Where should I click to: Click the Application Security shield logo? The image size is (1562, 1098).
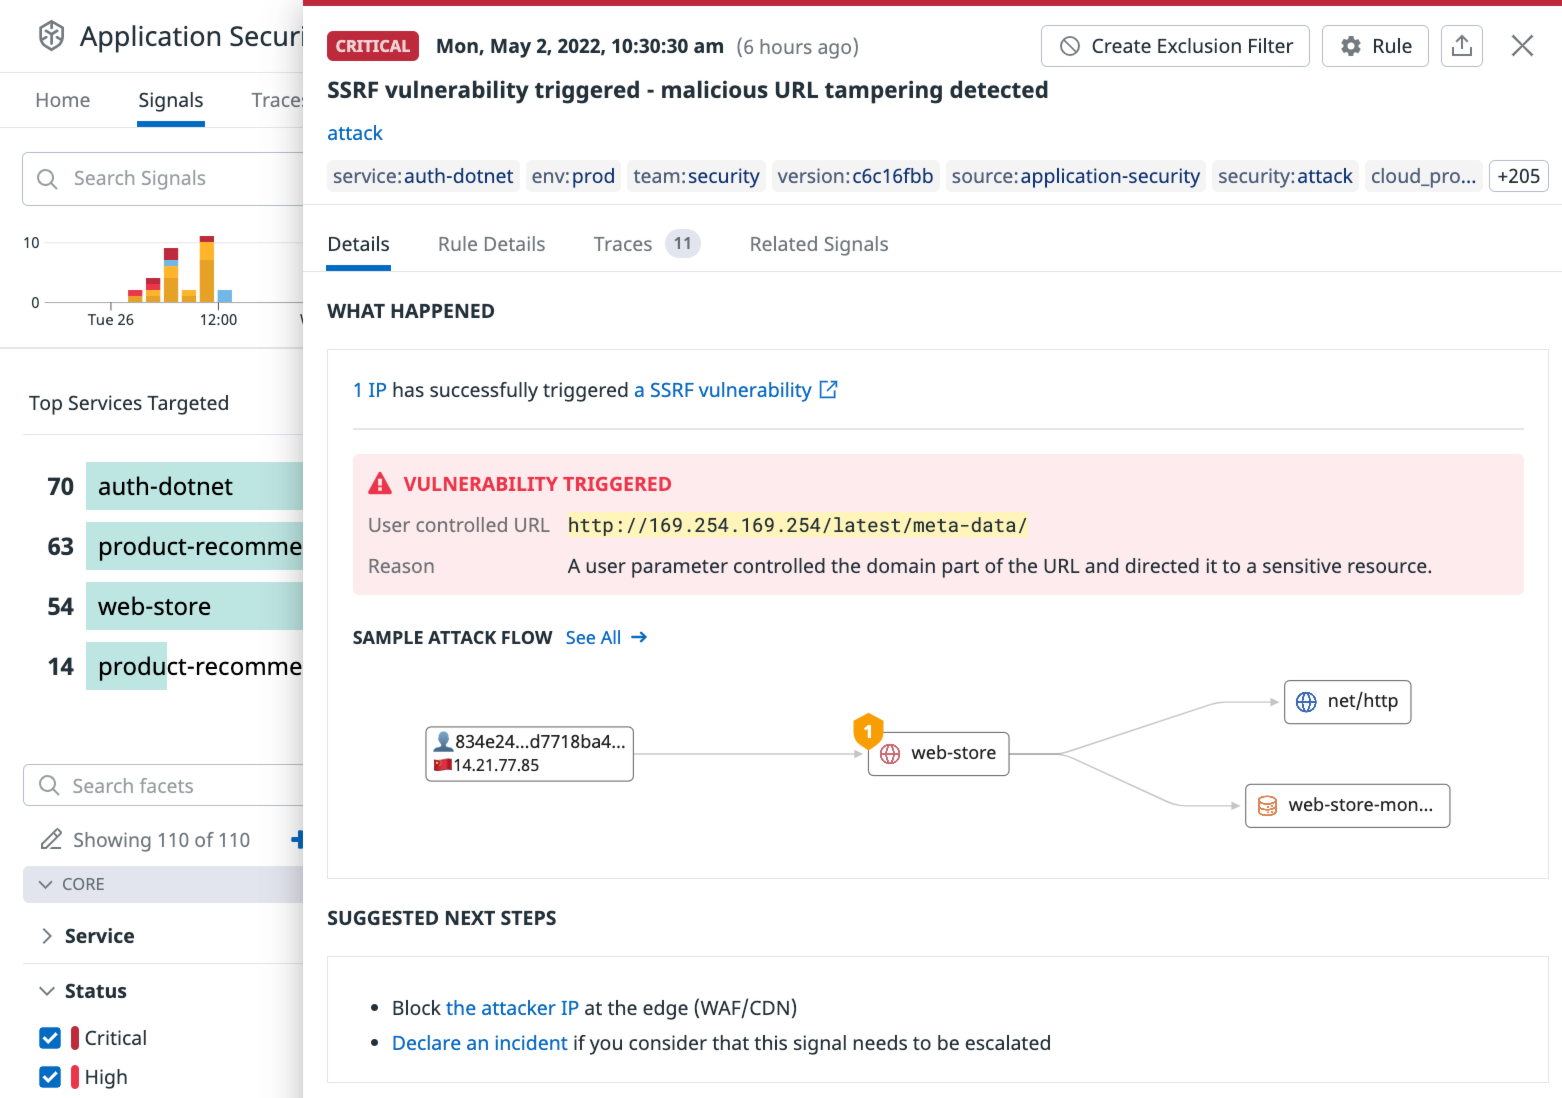(51, 36)
